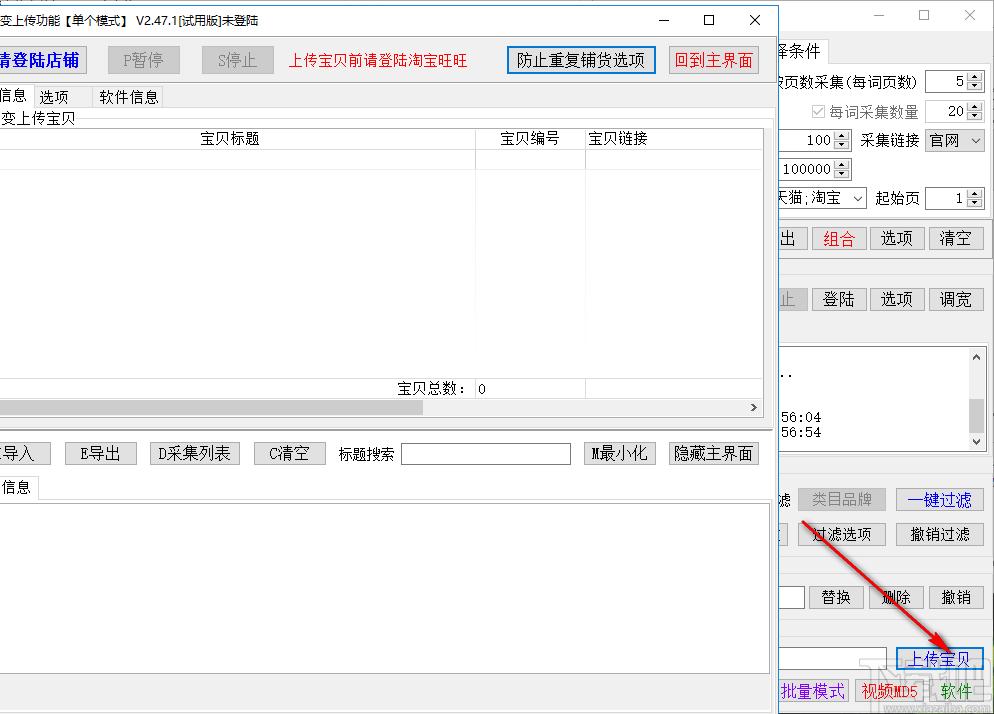Image resolution: width=994 pixels, height=714 pixels.
Task: Maximize the background main window
Action: 924,15
